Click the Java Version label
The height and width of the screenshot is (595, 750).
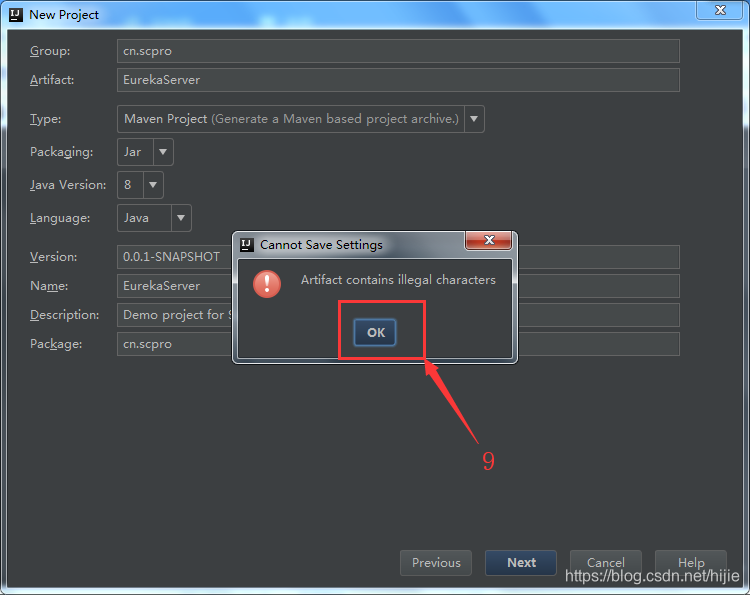pyautogui.click(x=68, y=185)
